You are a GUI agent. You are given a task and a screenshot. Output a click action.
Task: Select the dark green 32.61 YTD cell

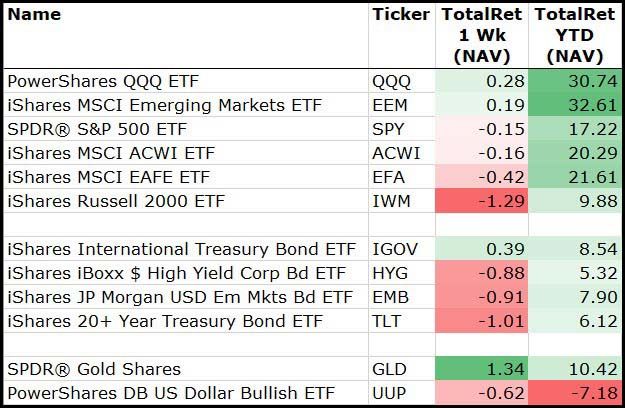(x=577, y=105)
